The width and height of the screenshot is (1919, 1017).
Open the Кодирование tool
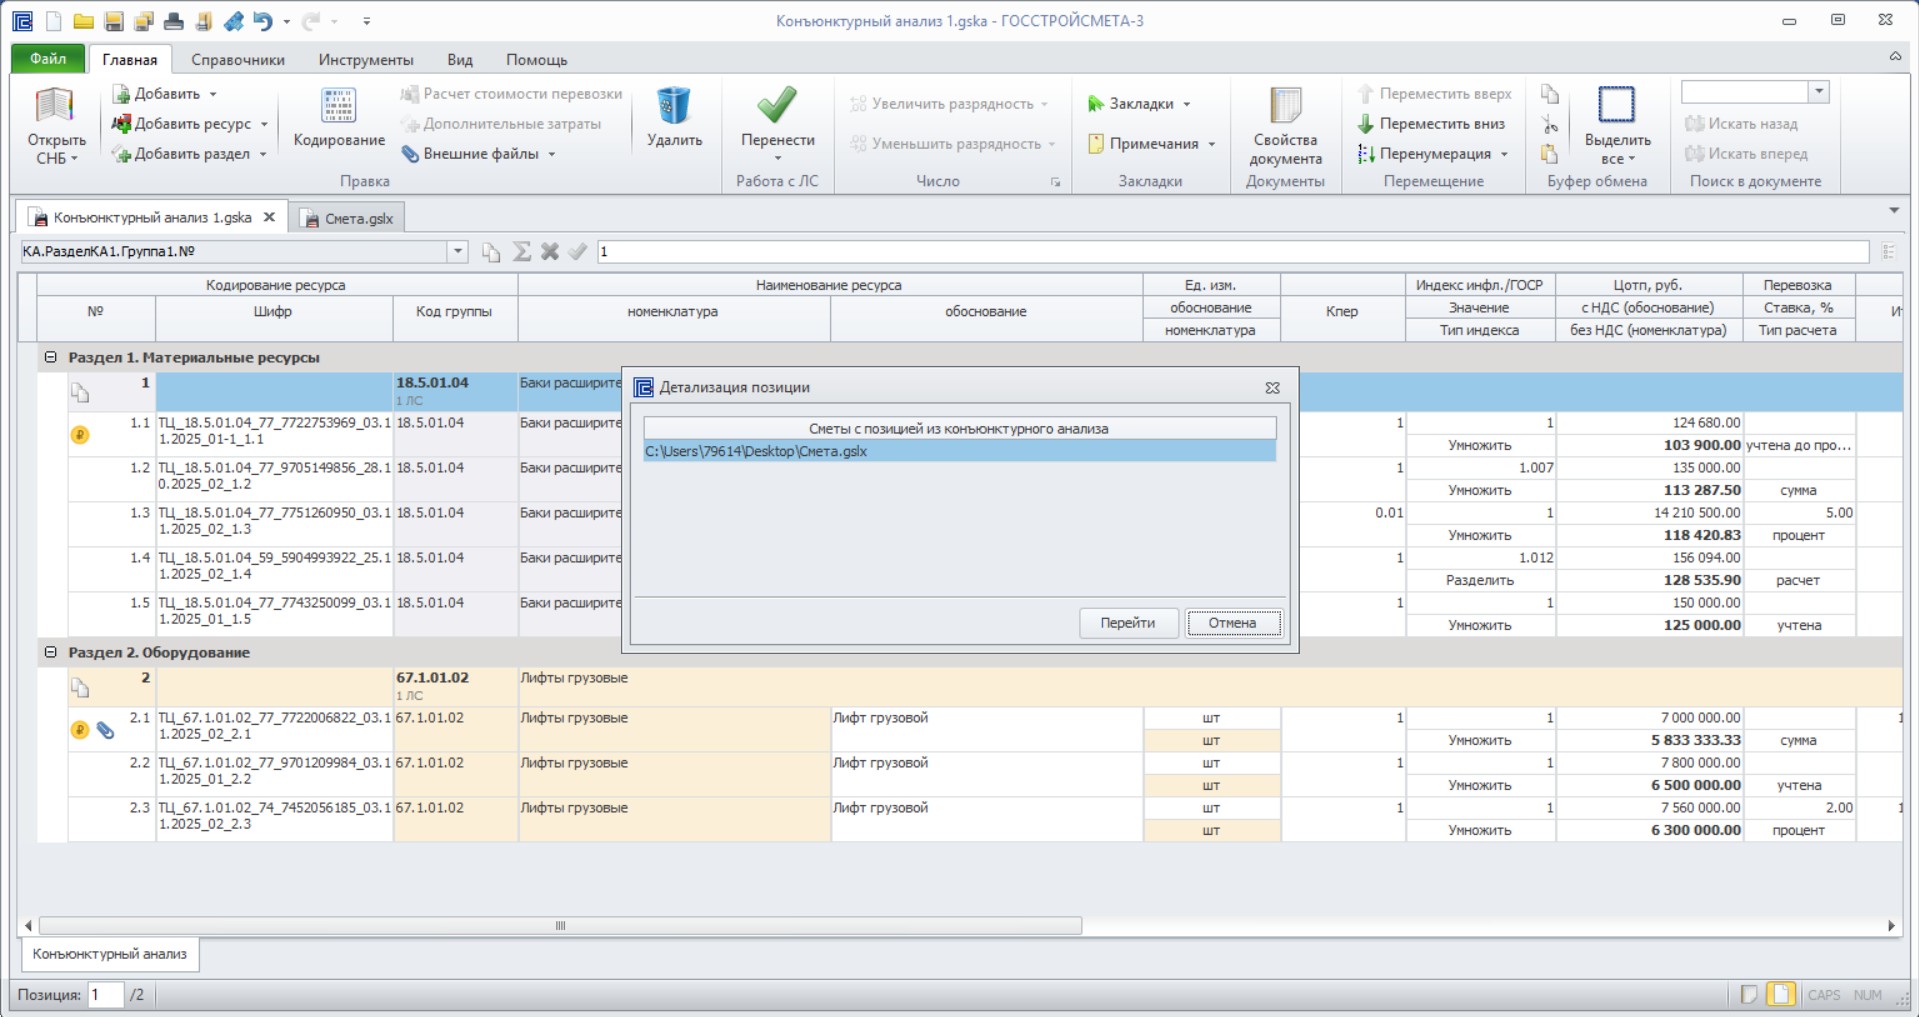339,119
